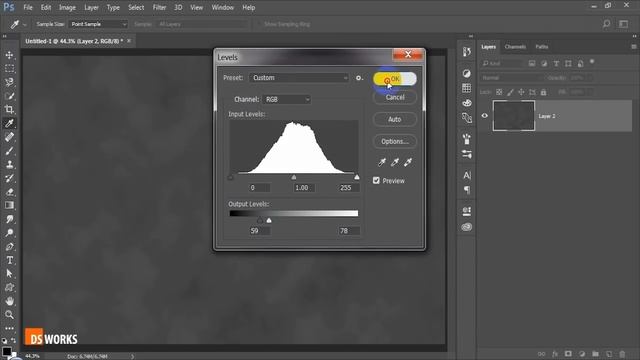The width and height of the screenshot is (640, 360).
Task: Select the Eyedropper tool in toolbar
Action: (x=9, y=123)
